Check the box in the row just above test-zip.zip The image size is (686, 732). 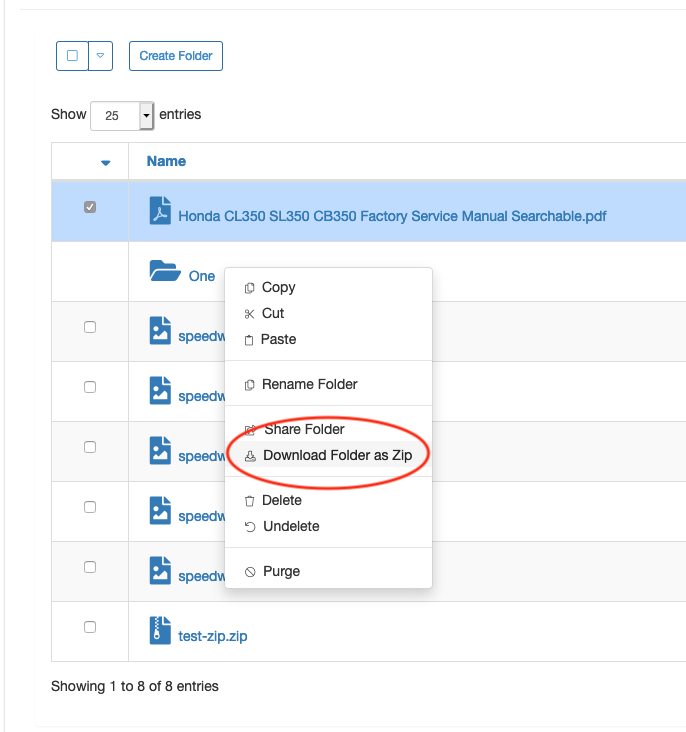[x=90, y=567]
